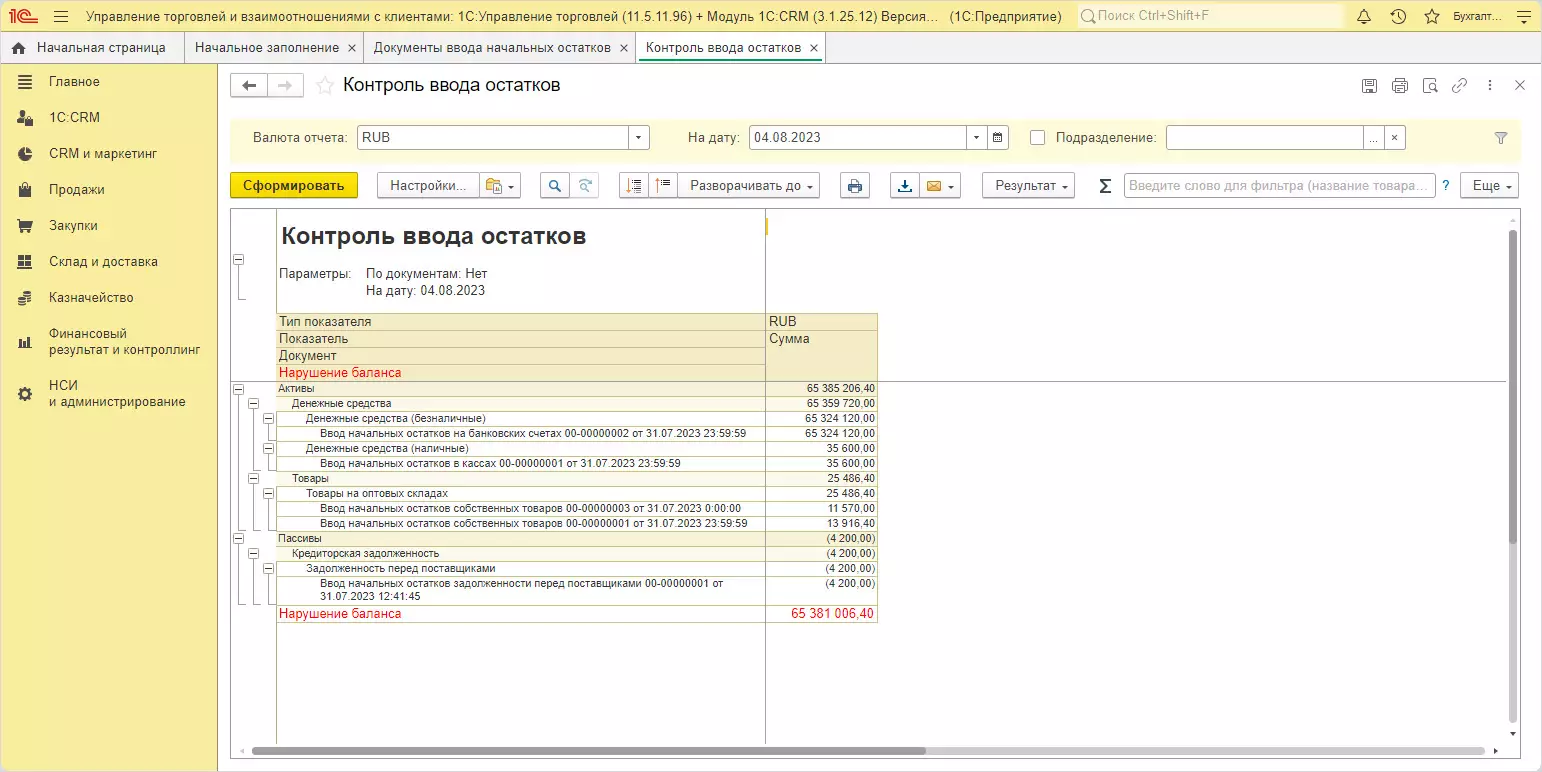The image size is (1542, 772).
Task: Open the Разворачивать до dropdown
Action: [748, 186]
